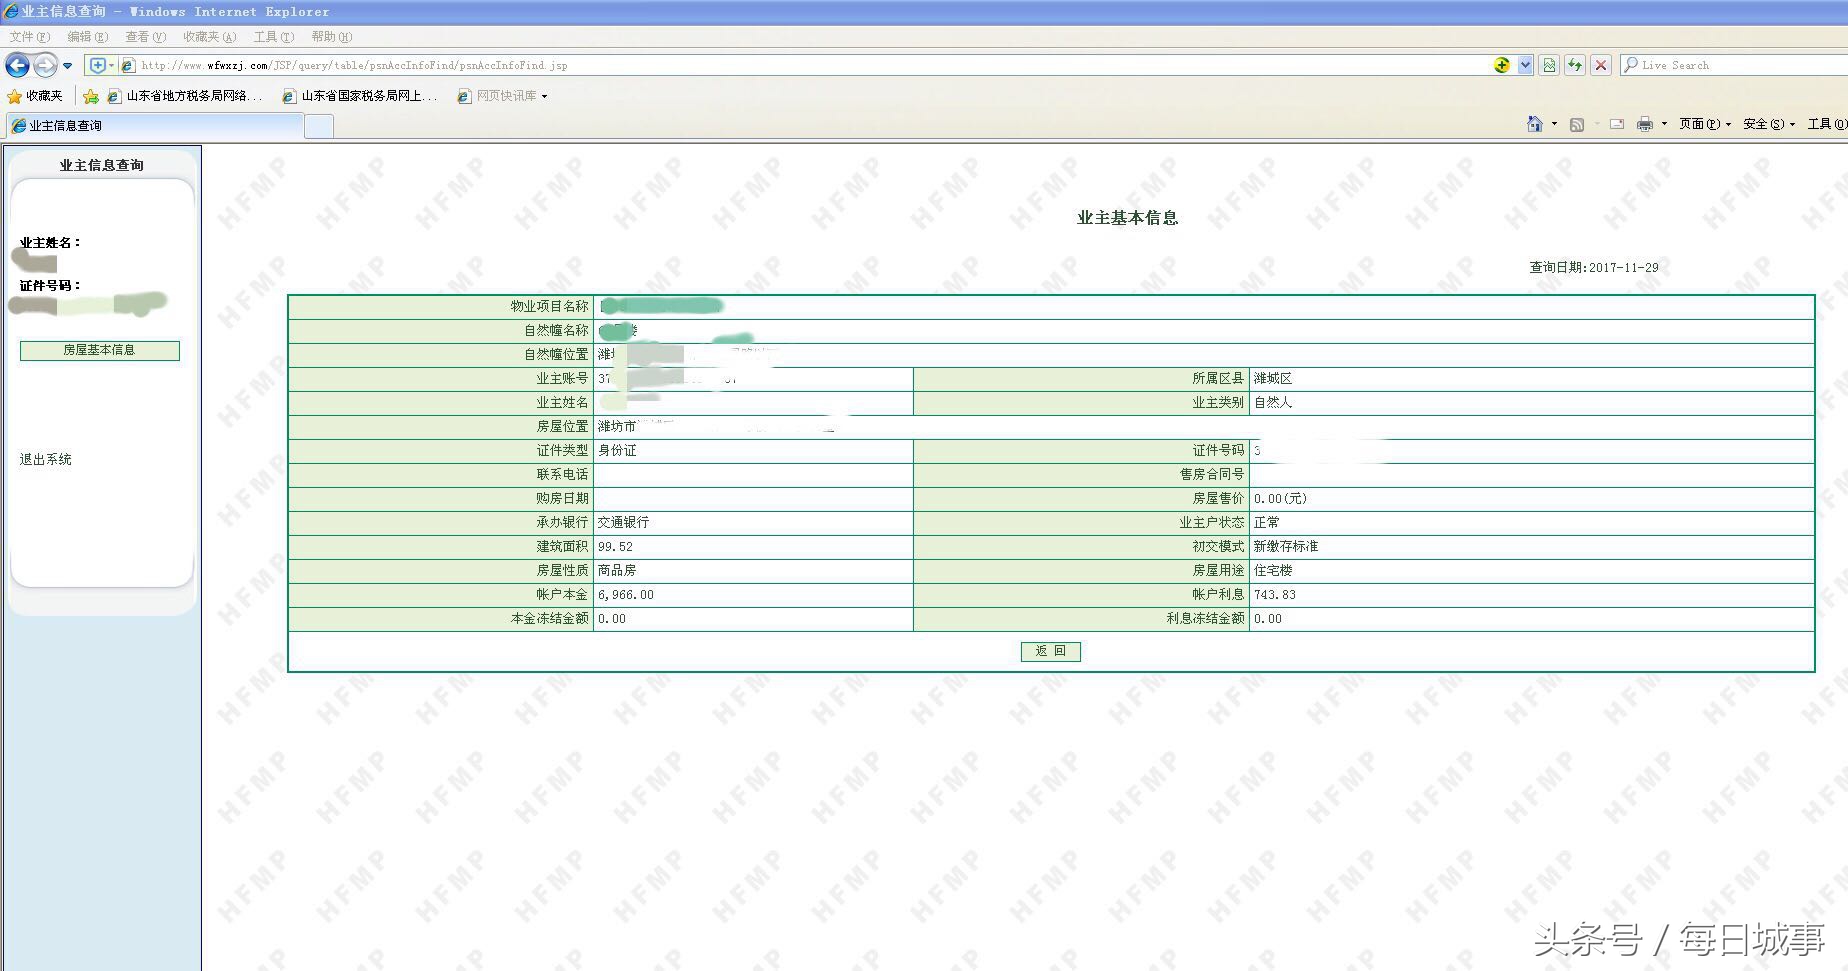Select the 业主户状态 value 正常
This screenshot has height=971, width=1848.
click(1266, 522)
